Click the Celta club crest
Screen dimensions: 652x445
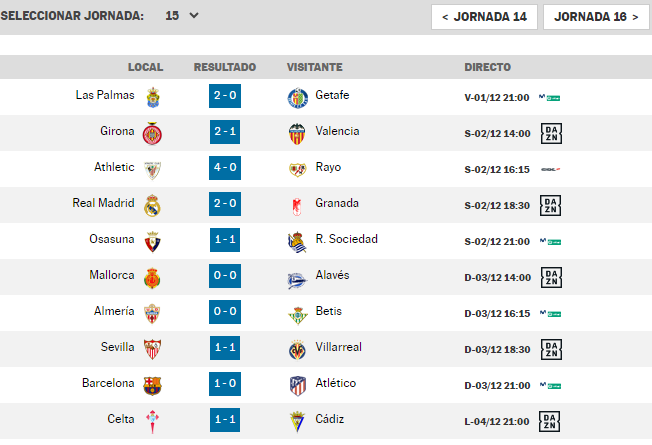[153, 421]
